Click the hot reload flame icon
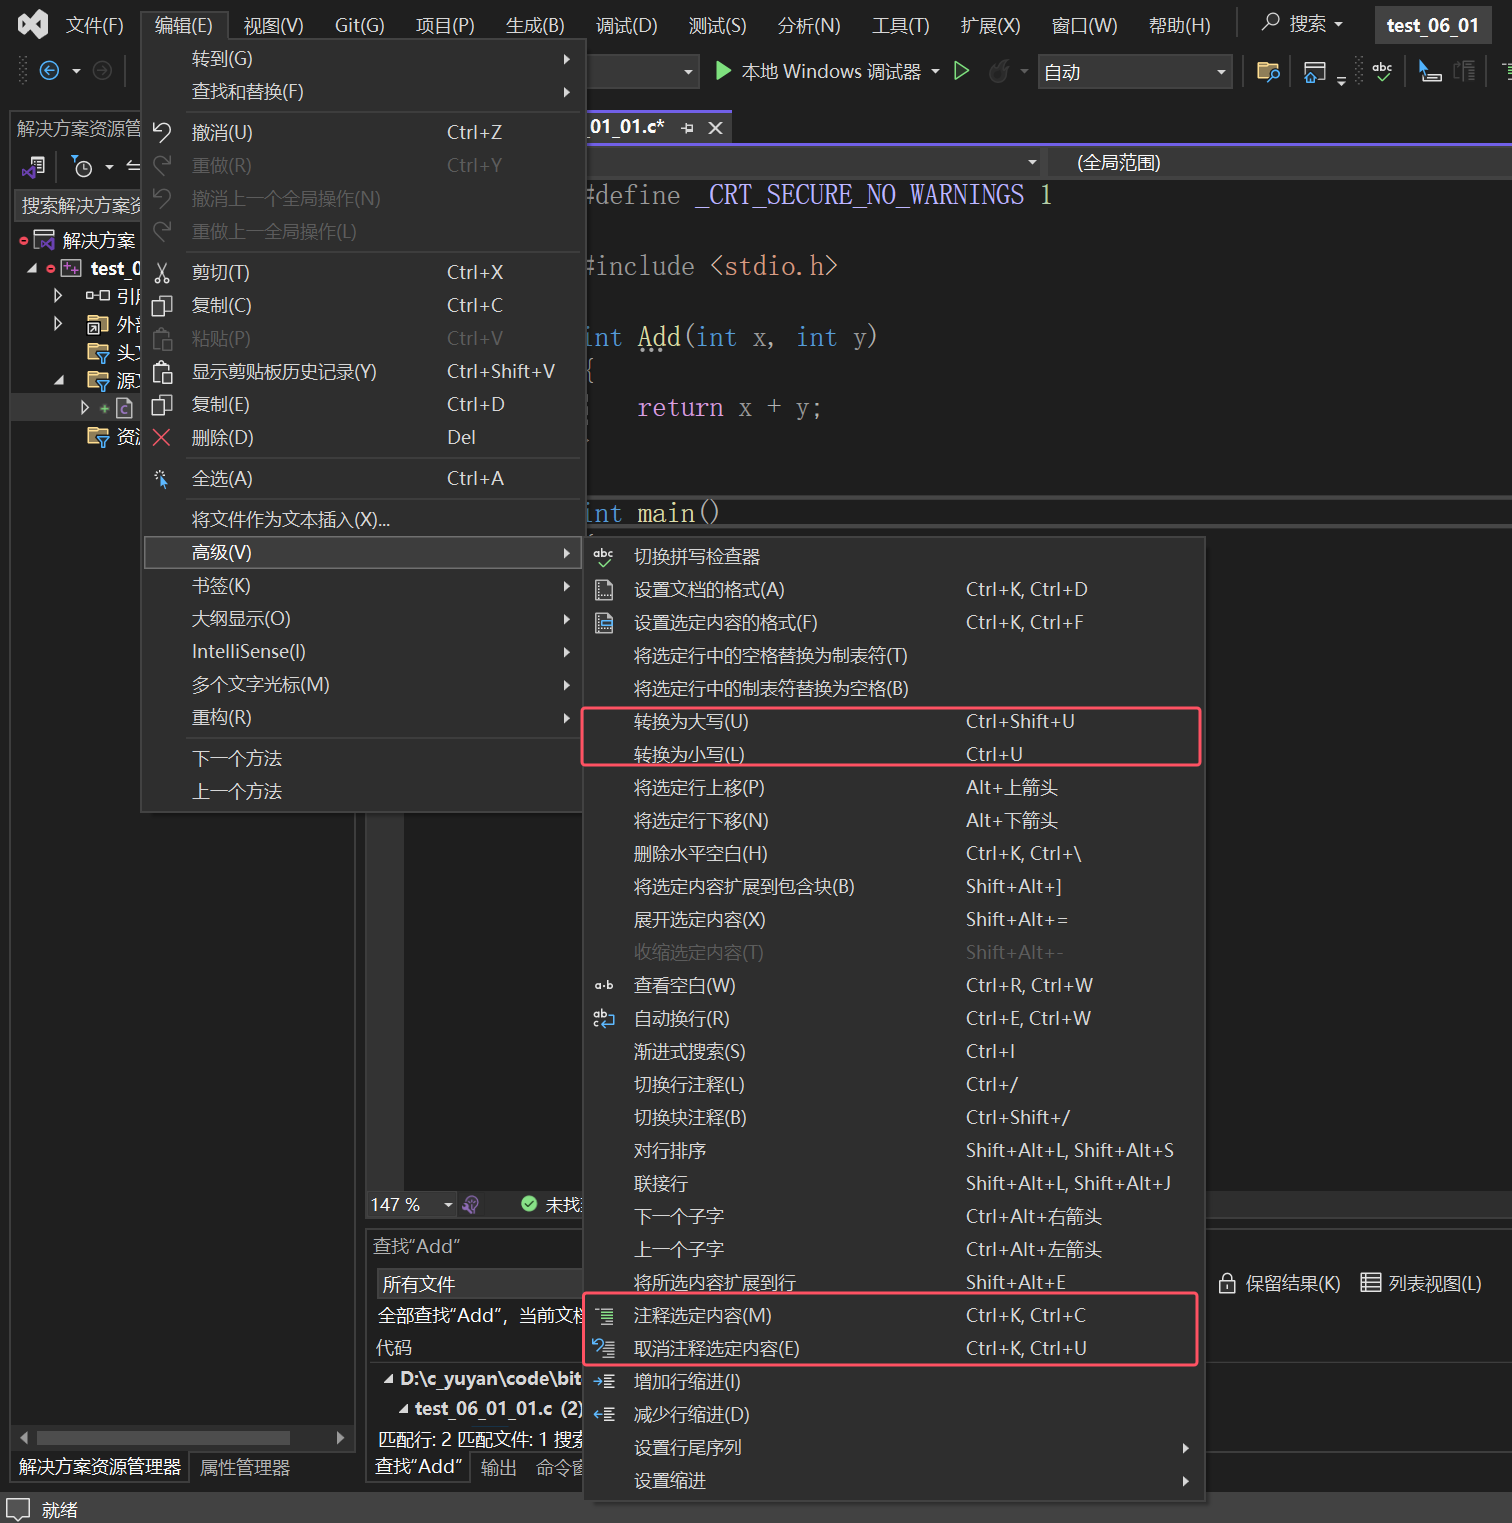This screenshot has height=1523, width=1512. 998,71
